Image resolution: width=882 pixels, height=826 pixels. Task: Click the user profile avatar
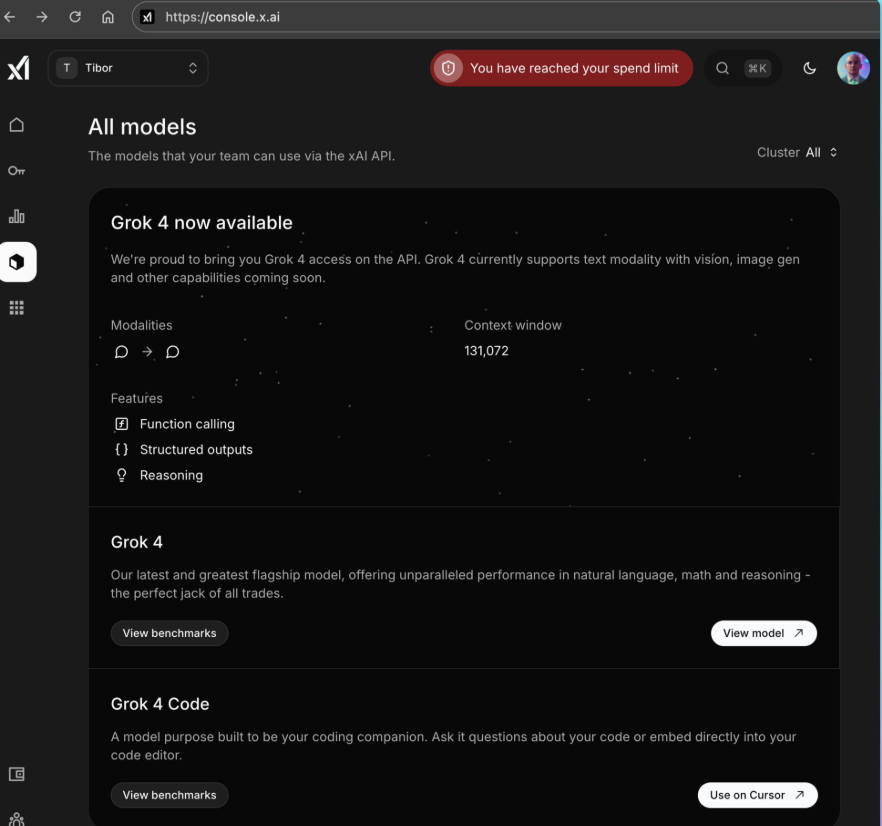pyautogui.click(x=853, y=68)
